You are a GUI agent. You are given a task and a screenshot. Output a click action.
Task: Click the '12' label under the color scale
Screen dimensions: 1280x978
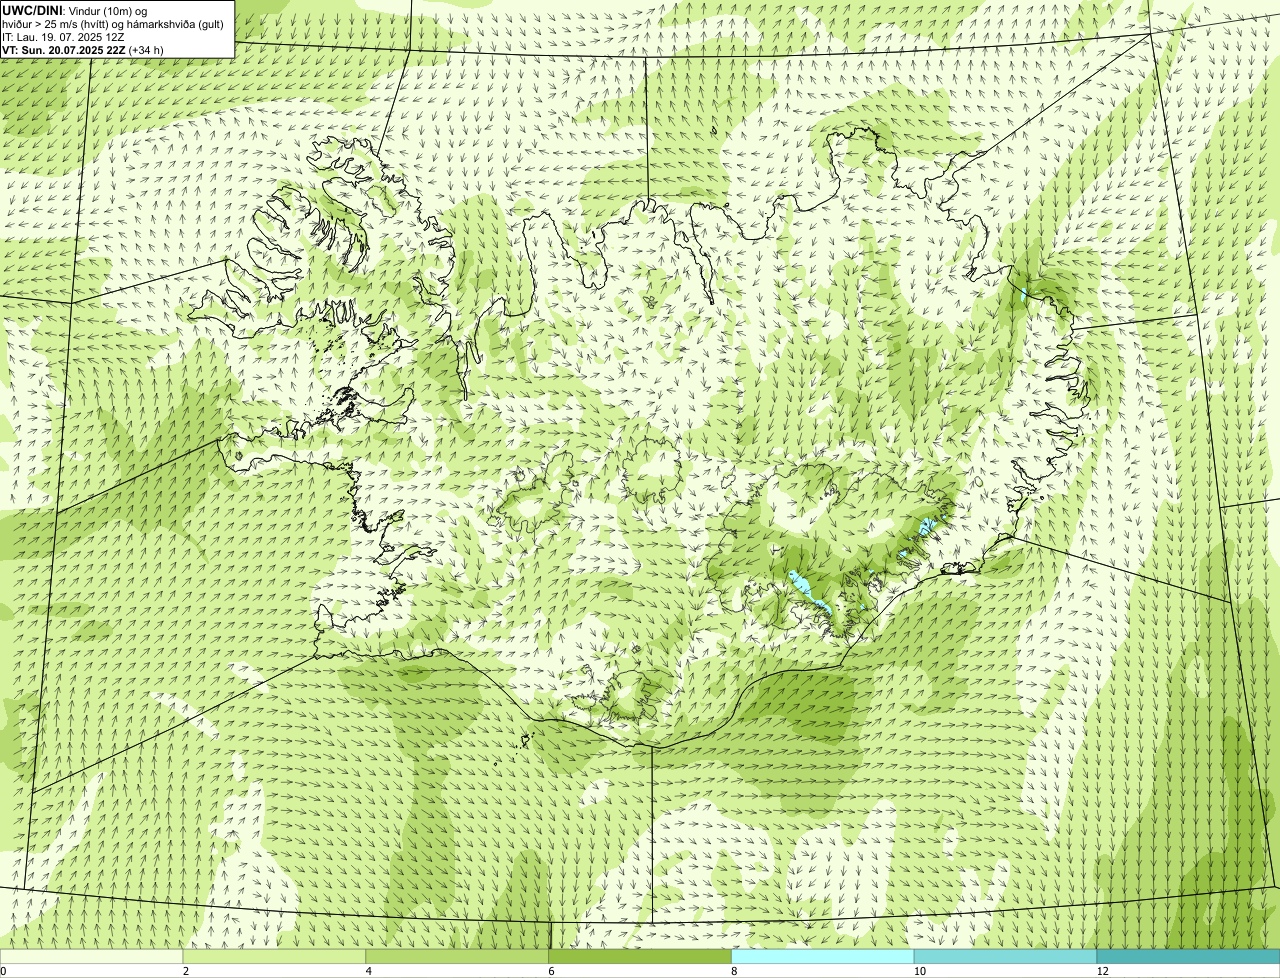(x=1102, y=971)
